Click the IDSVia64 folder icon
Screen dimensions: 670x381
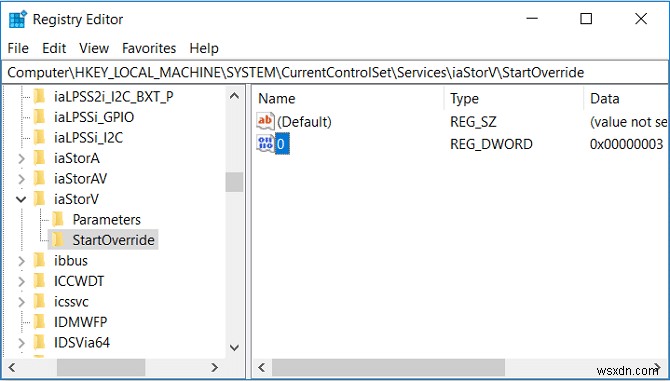click(39, 343)
